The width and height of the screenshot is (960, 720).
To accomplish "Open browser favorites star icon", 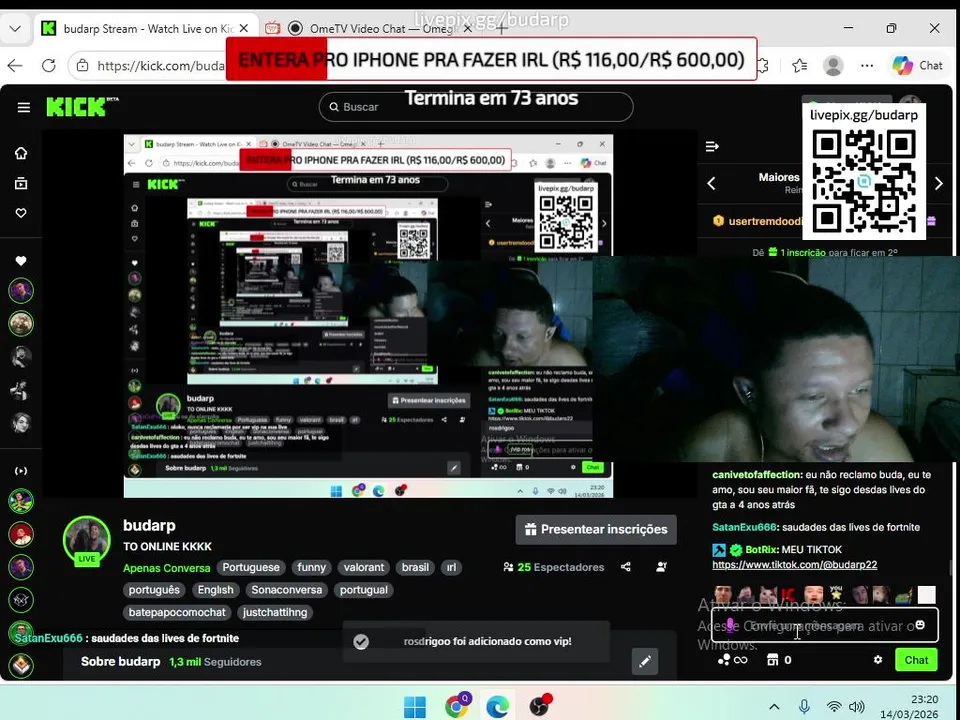I will pyautogui.click(x=800, y=66).
